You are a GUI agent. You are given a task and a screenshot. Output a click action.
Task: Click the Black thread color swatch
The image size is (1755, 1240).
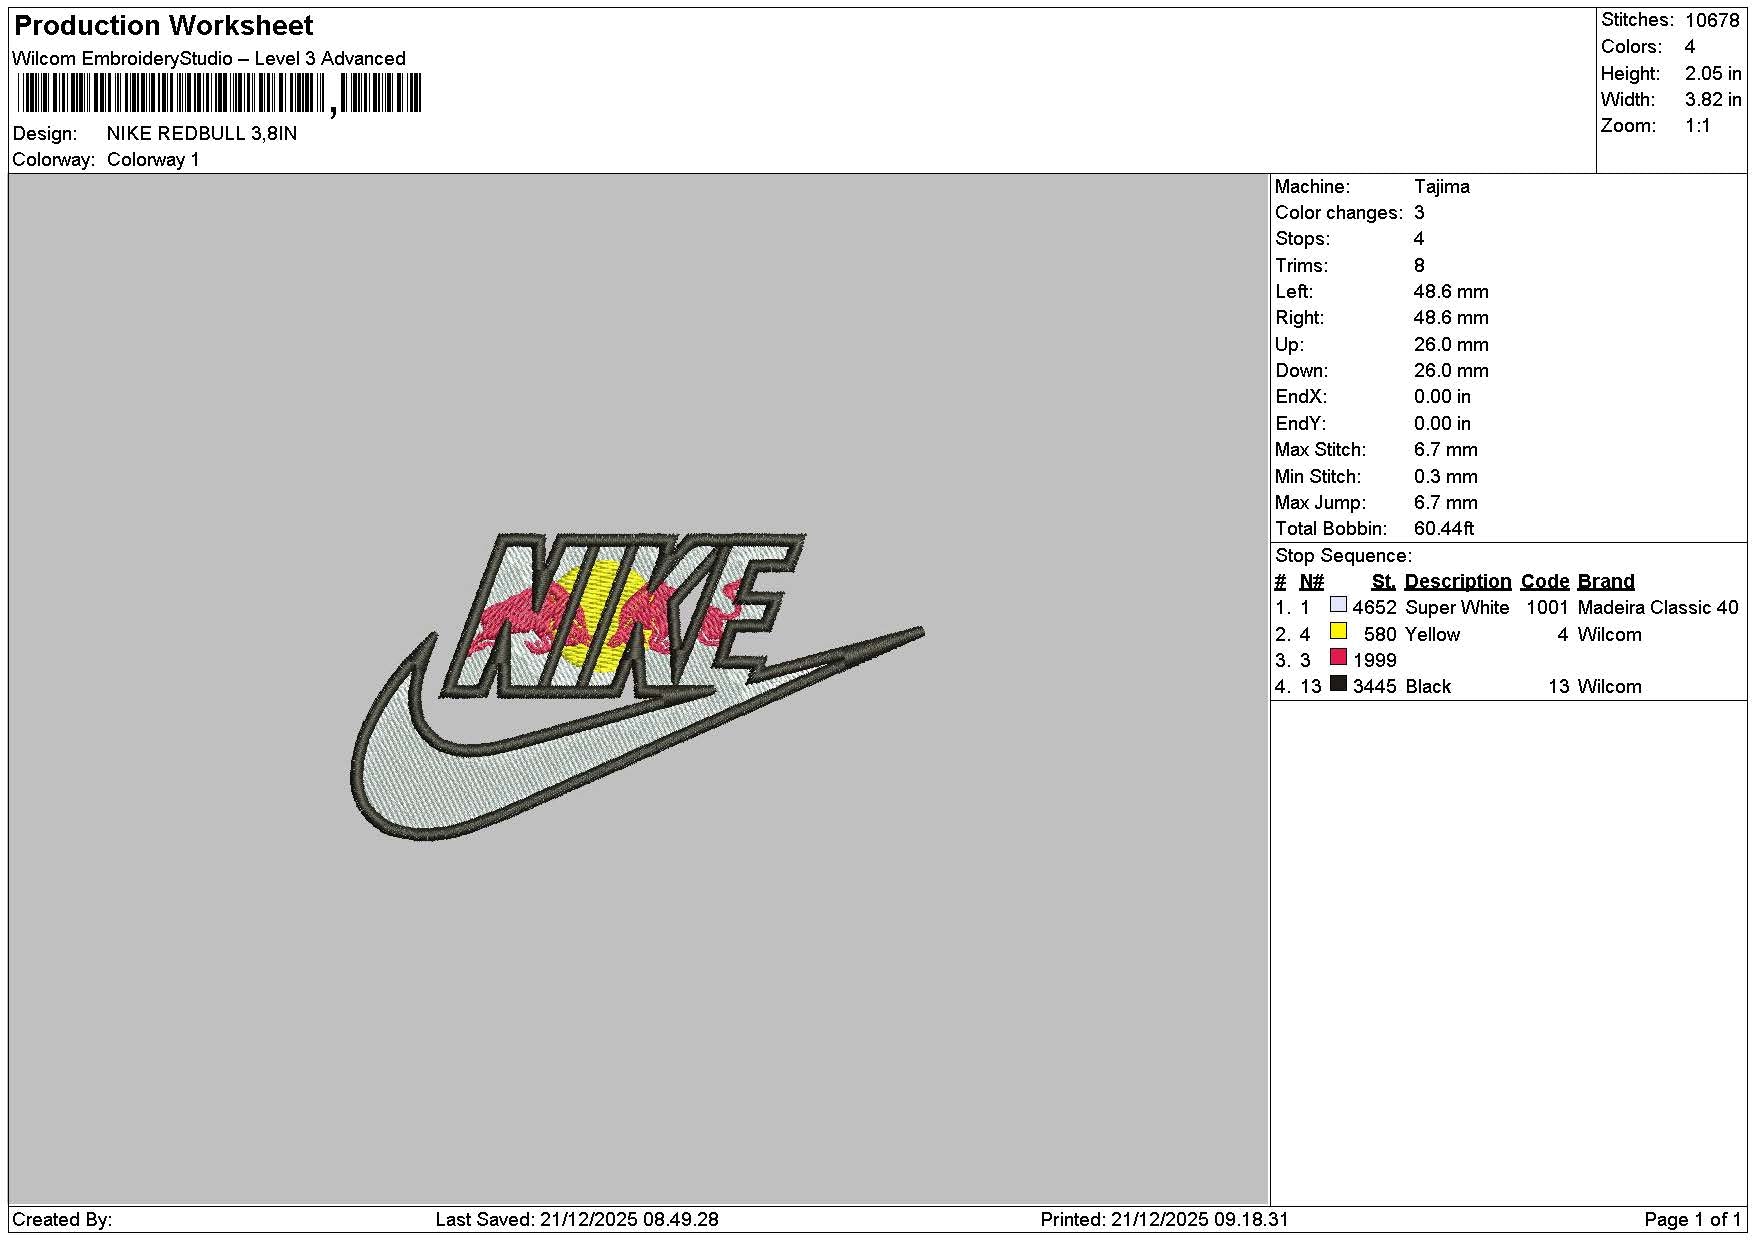click(x=1338, y=683)
